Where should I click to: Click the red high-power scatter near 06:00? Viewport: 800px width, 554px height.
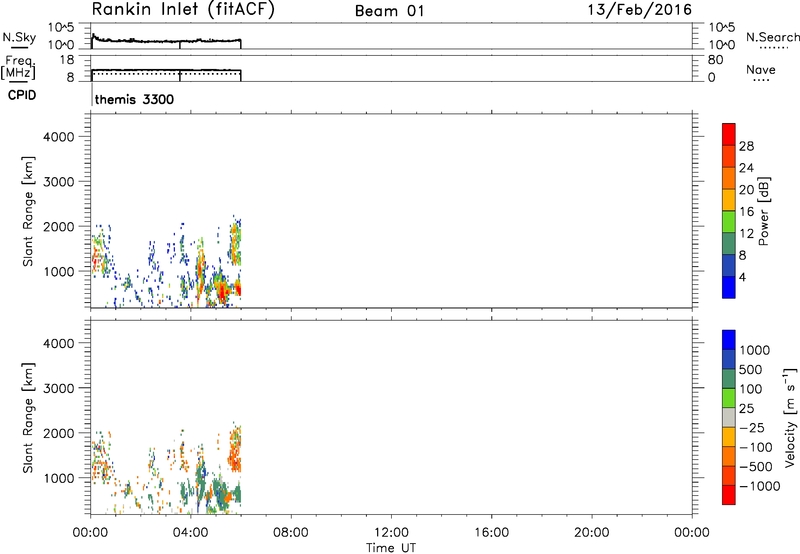(237, 290)
